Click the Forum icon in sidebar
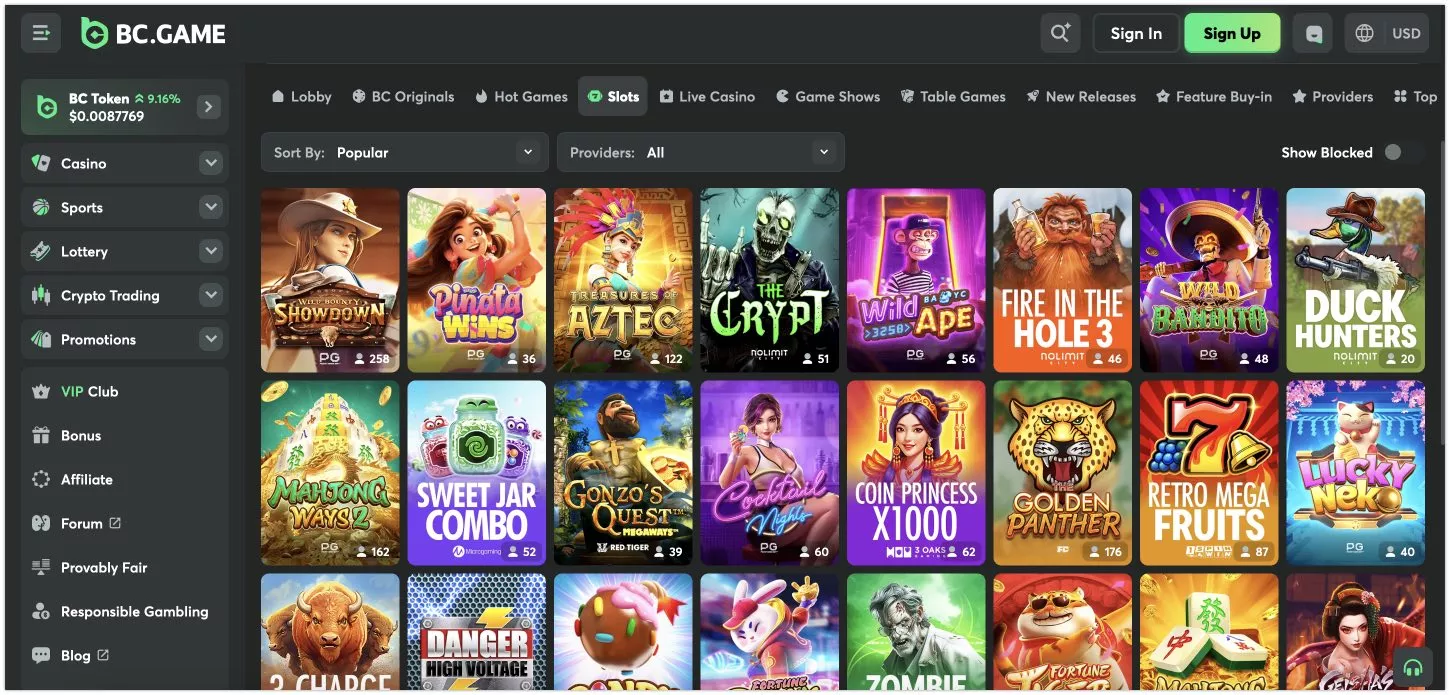 [41, 523]
